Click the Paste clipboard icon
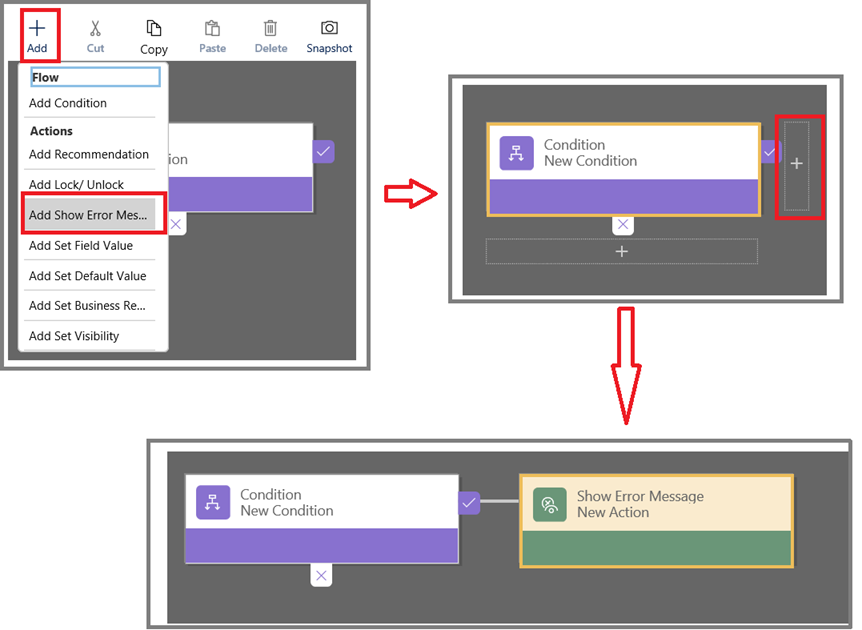The width and height of the screenshot is (862, 630). (212, 29)
